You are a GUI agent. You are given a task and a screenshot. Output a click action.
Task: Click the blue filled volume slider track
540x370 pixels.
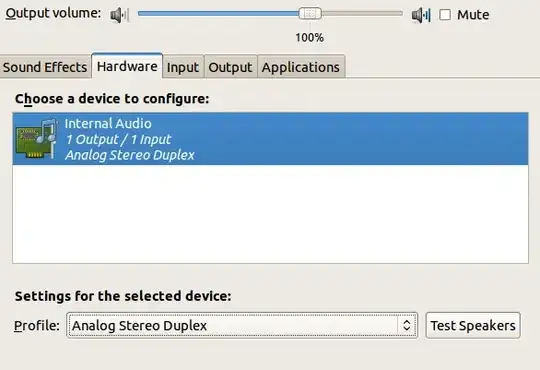pos(218,14)
